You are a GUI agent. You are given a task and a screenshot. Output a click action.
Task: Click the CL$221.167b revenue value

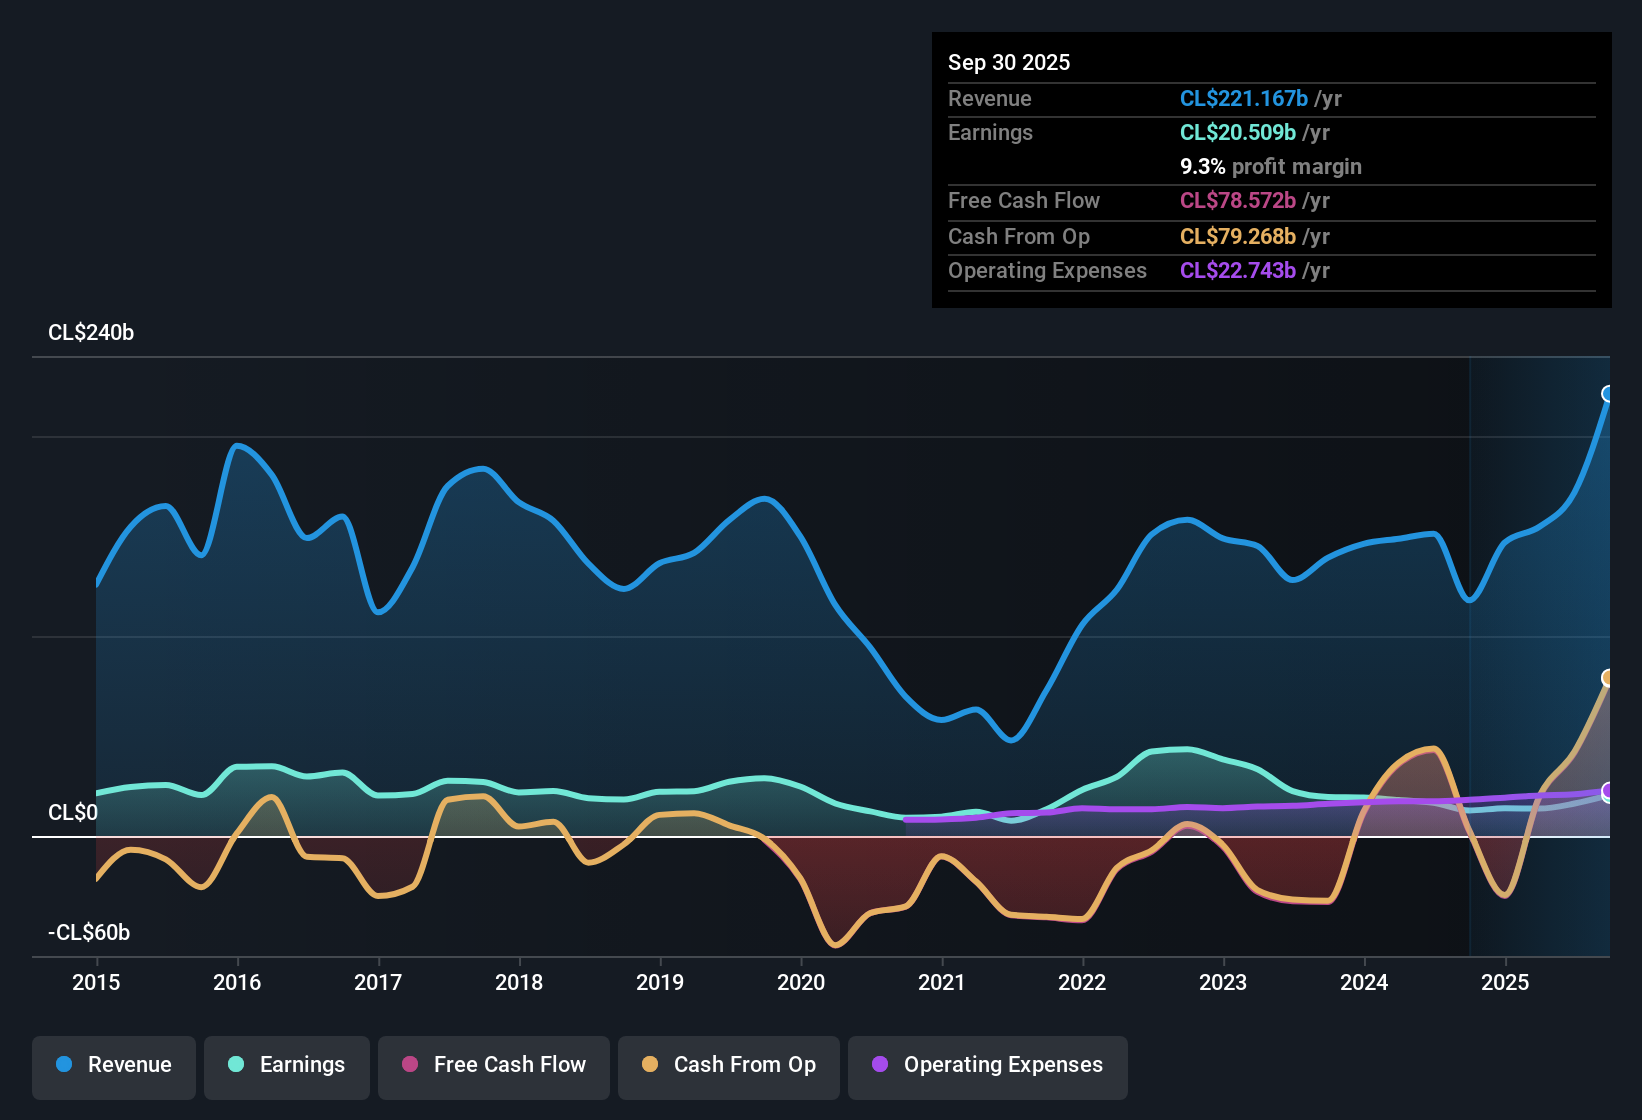1244,98
